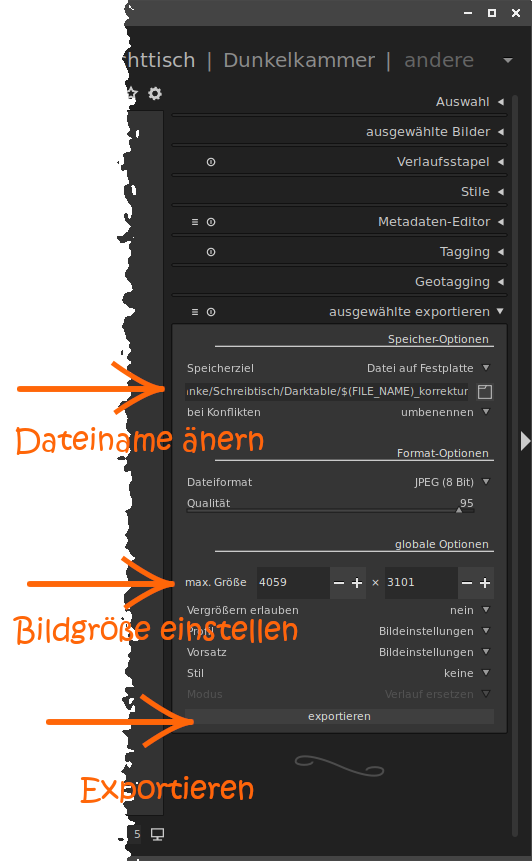Open Vergrößern erlauben dropdown (nein)
This screenshot has width=532, height=861.
(339, 610)
